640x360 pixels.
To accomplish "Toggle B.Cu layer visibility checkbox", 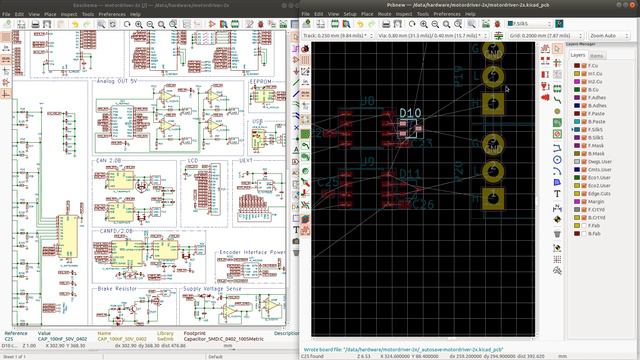I will coord(584,90).
